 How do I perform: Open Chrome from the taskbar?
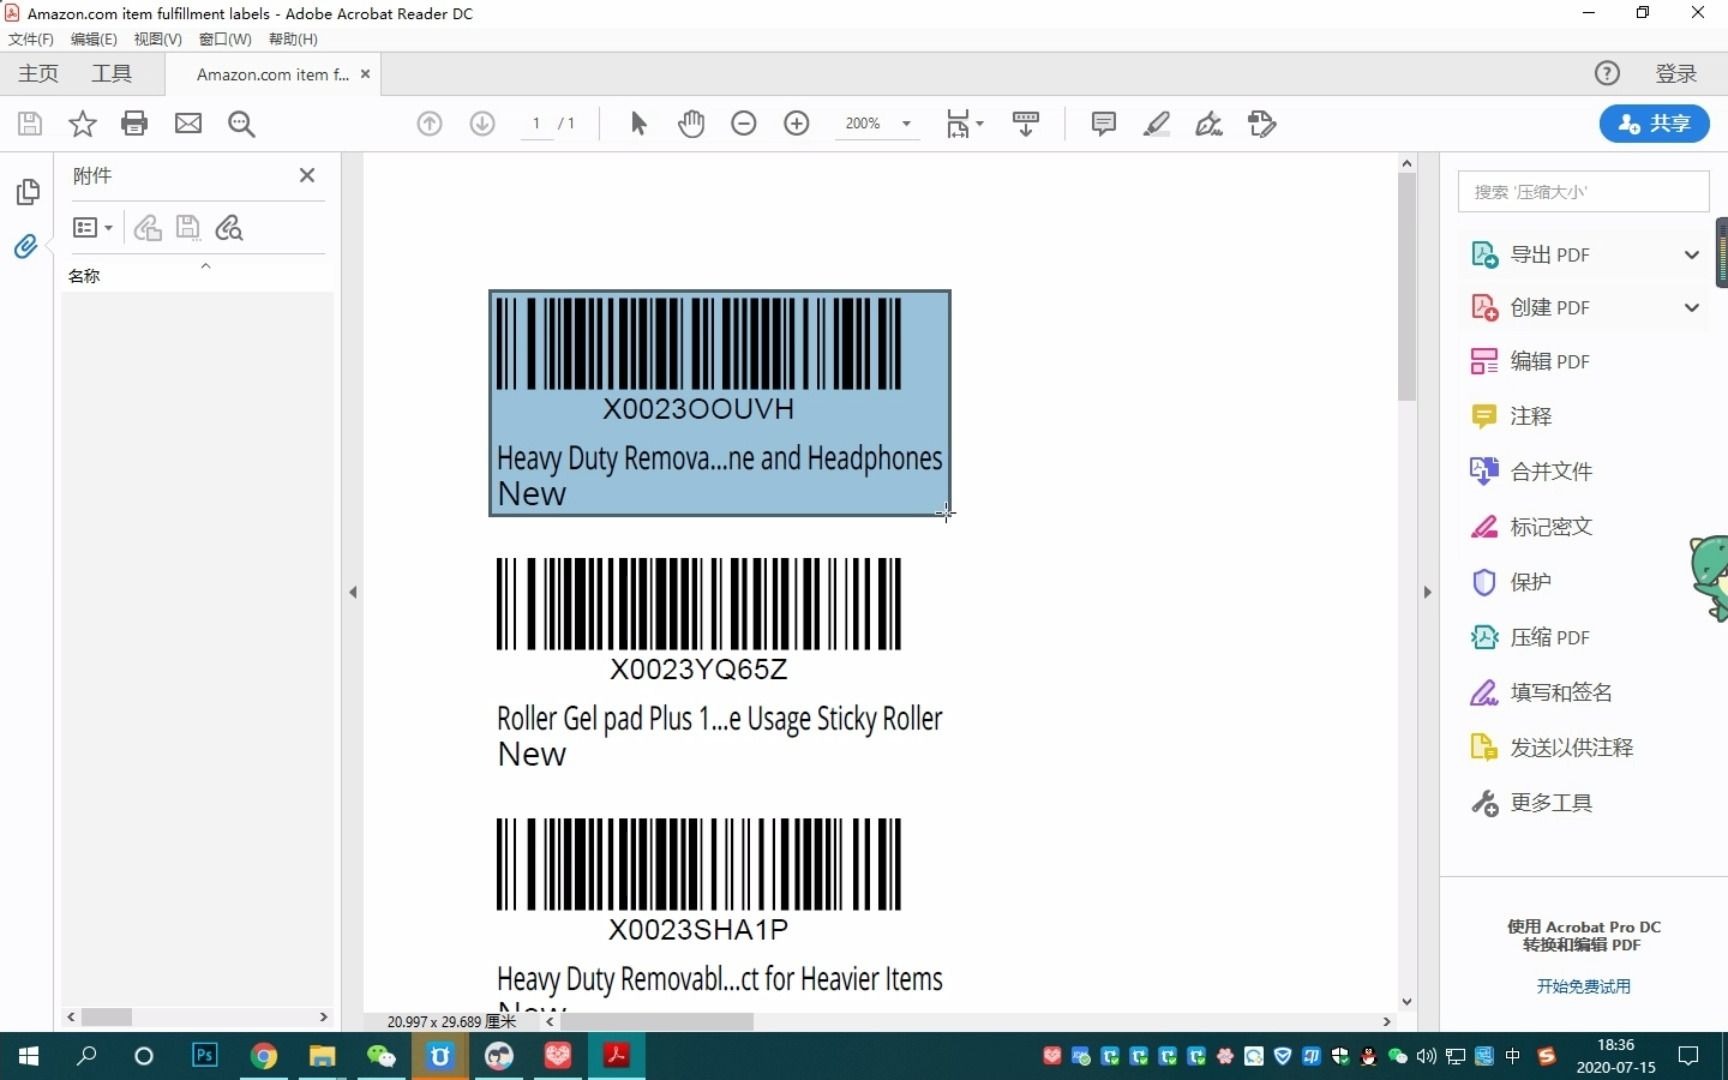pyautogui.click(x=263, y=1056)
